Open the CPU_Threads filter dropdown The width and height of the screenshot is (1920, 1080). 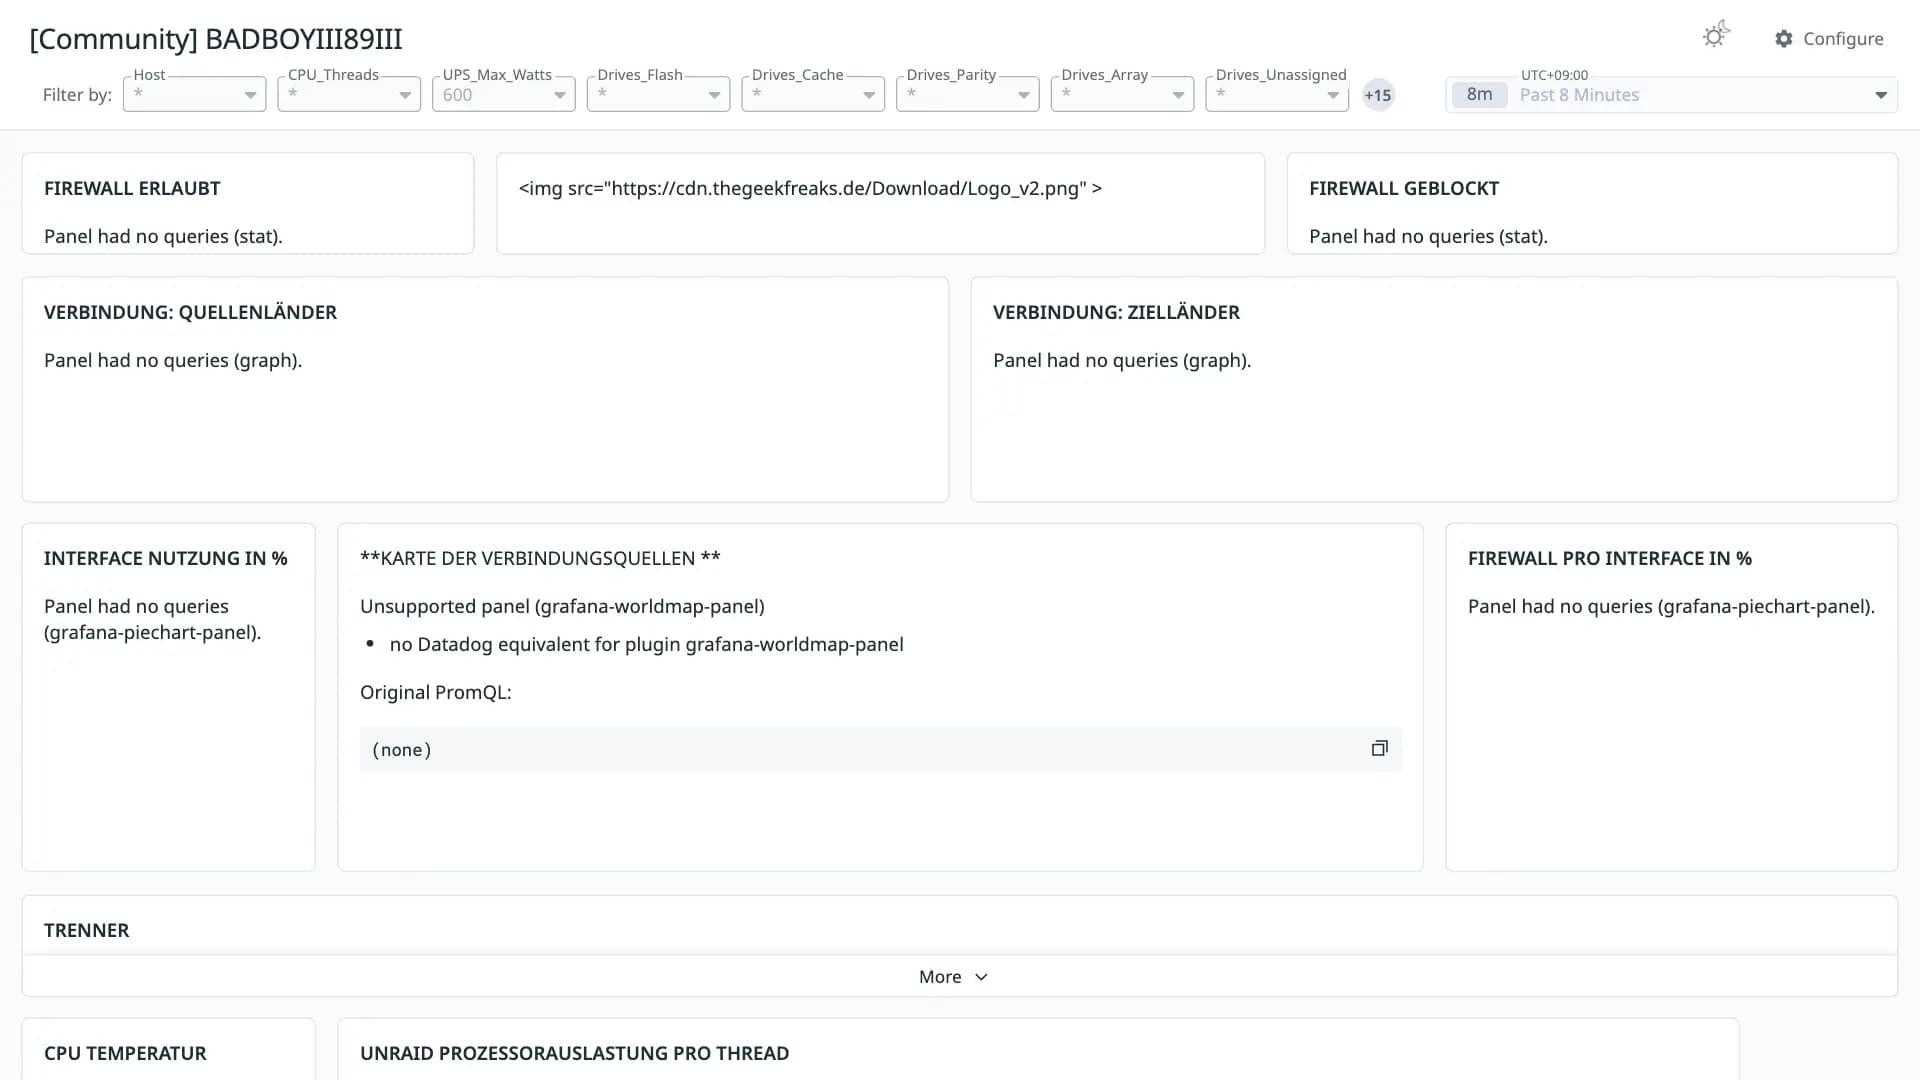click(x=349, y=94)
